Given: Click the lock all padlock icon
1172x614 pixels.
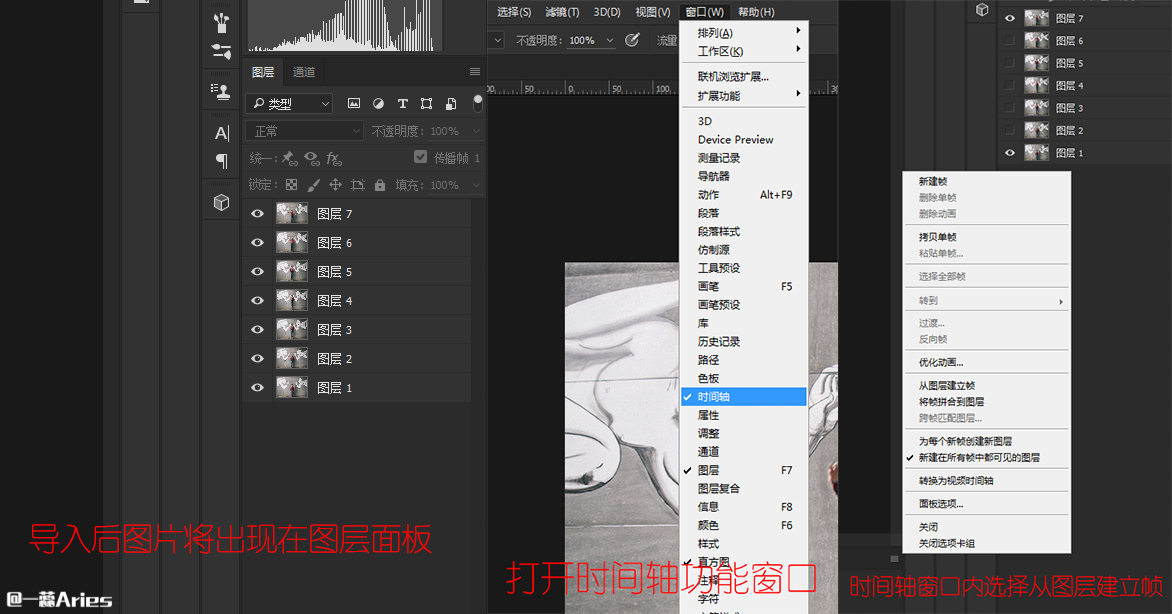Looking at the screenshot, I should 380,185.
